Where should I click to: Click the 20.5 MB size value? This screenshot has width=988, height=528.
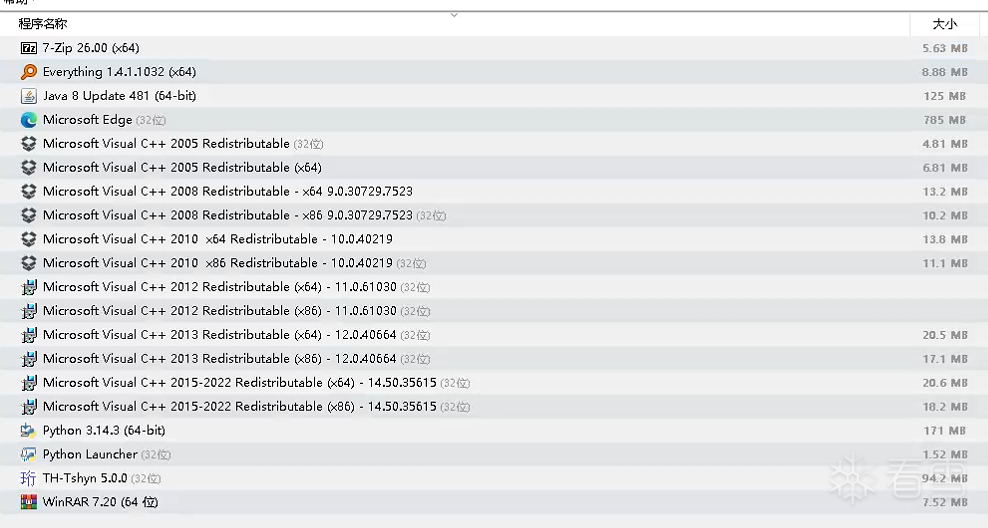pyautogui.click(x=945, y=336)
